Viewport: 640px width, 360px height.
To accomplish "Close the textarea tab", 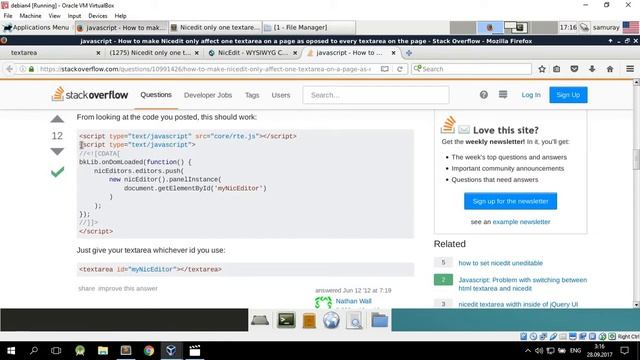I will (98, 53).
